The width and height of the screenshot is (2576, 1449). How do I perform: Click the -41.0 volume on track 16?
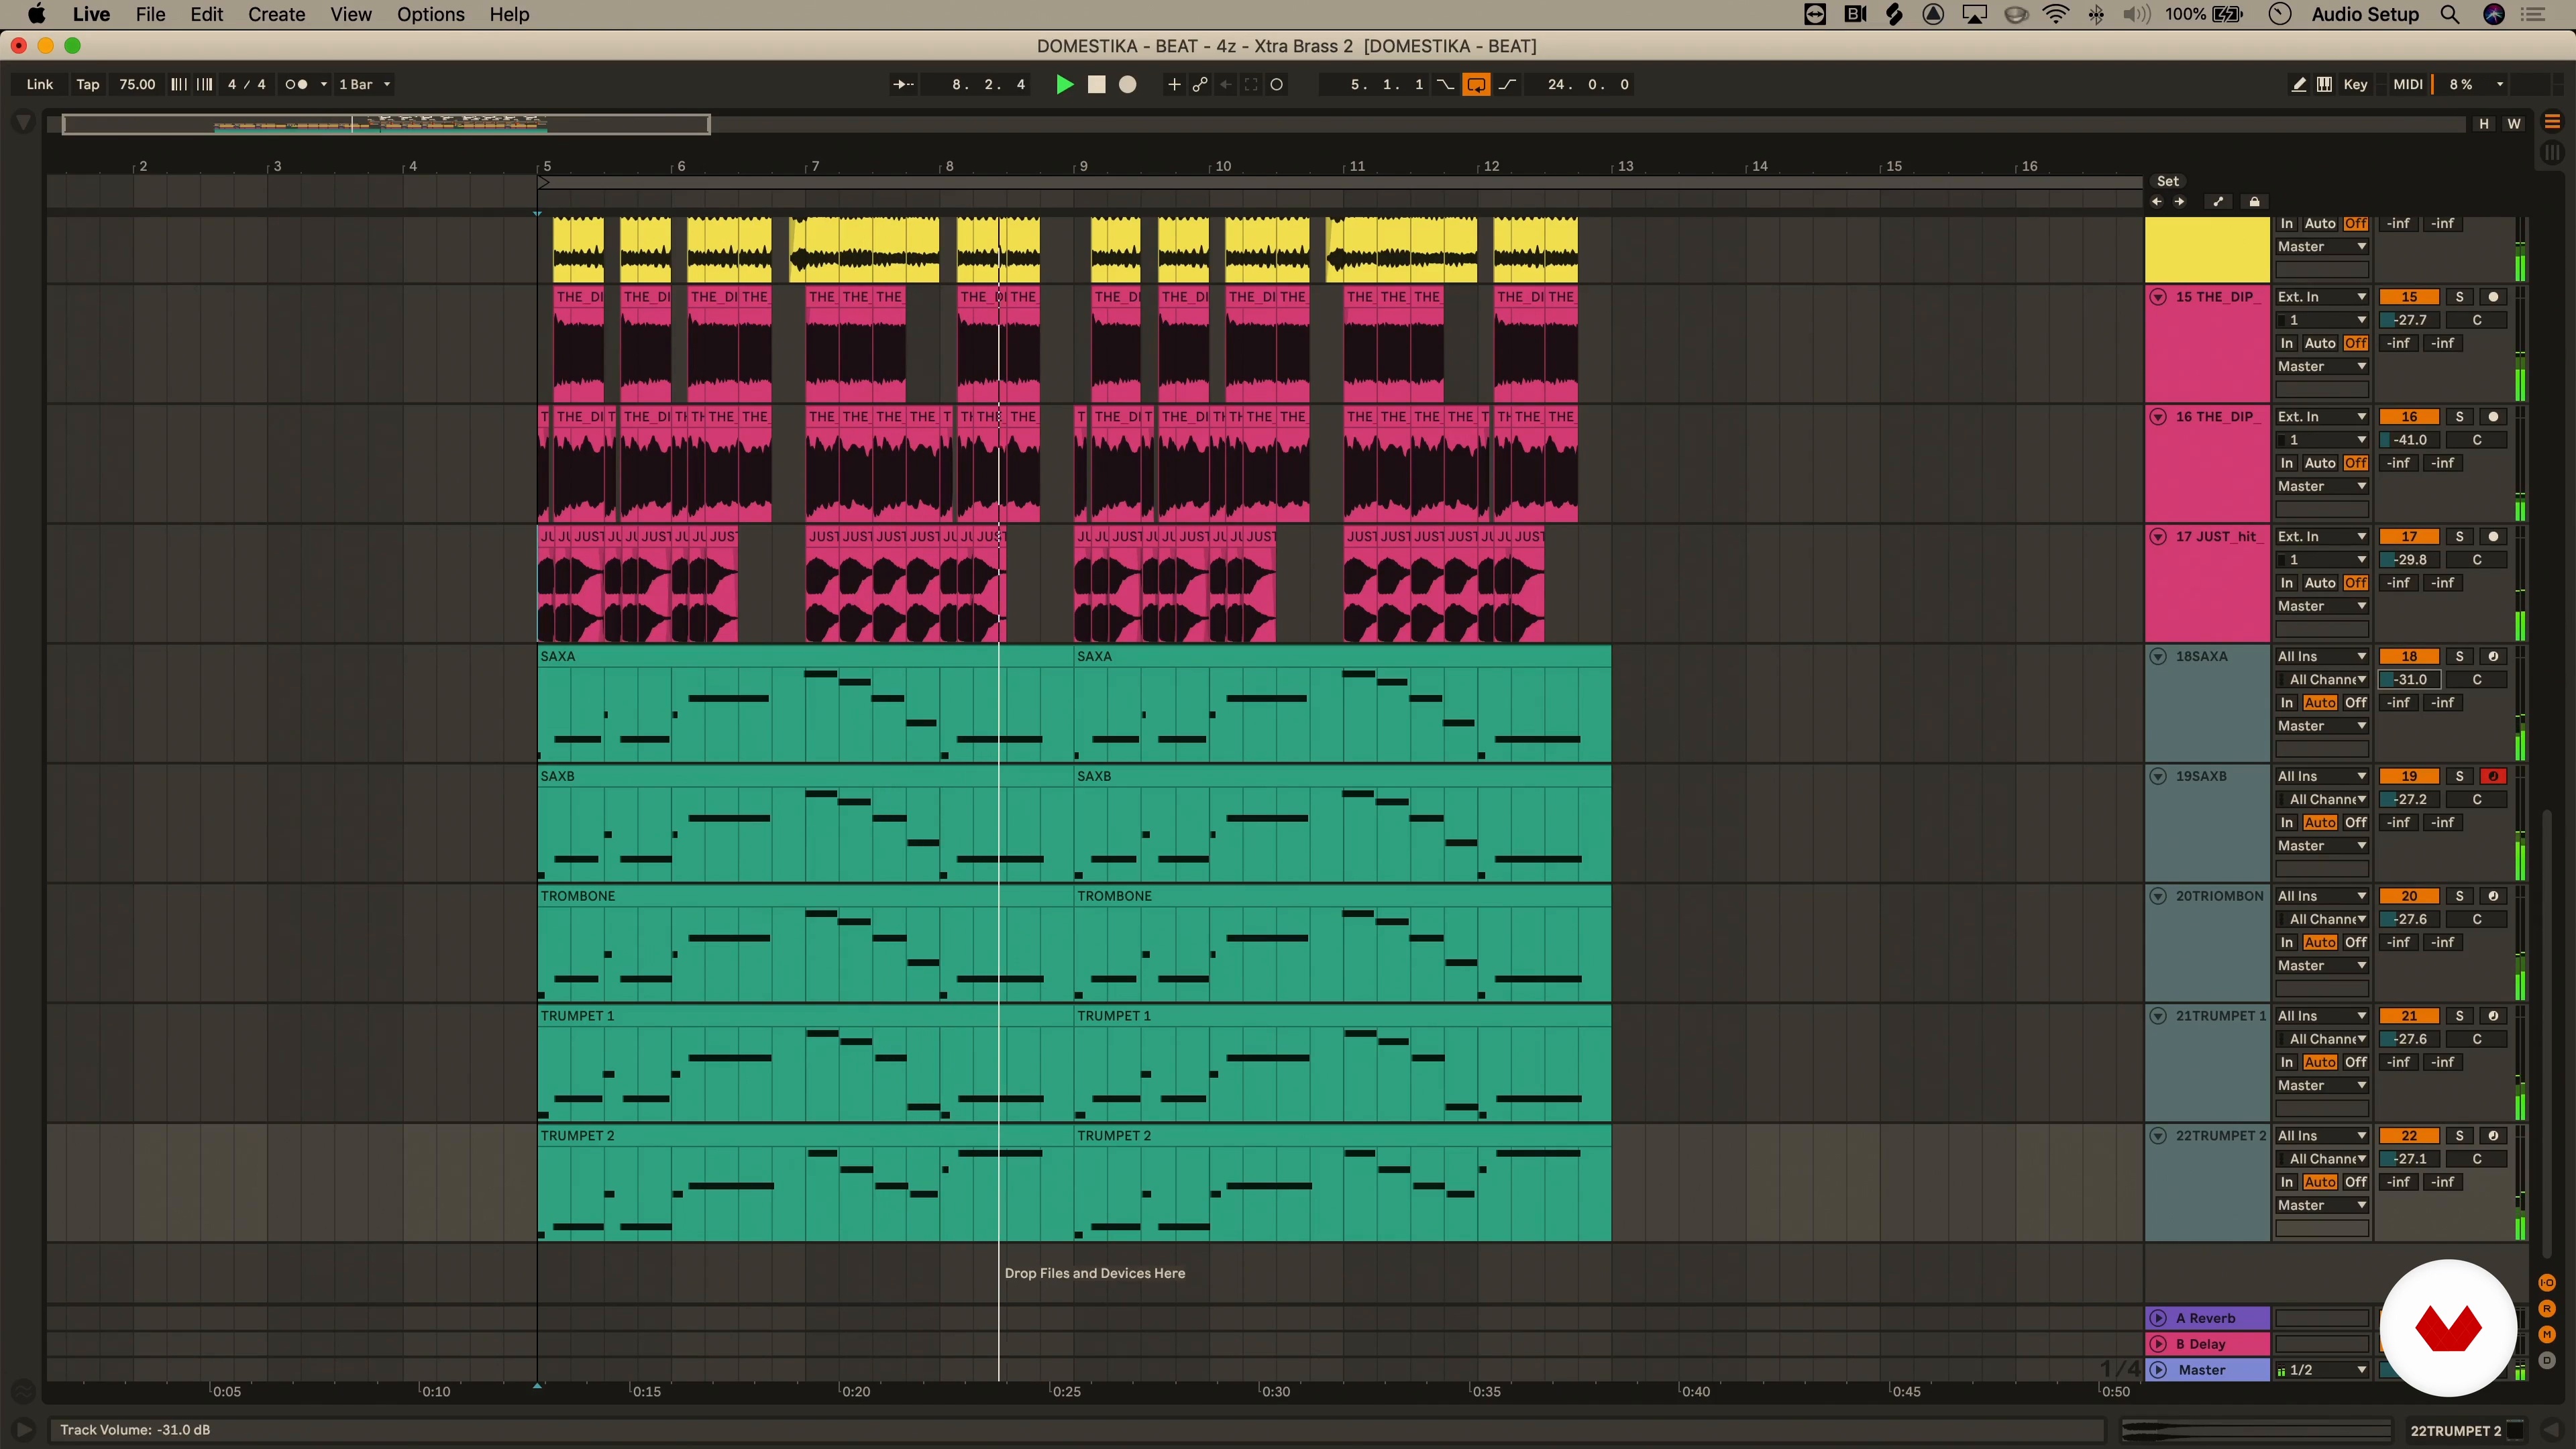point(2410,440)
